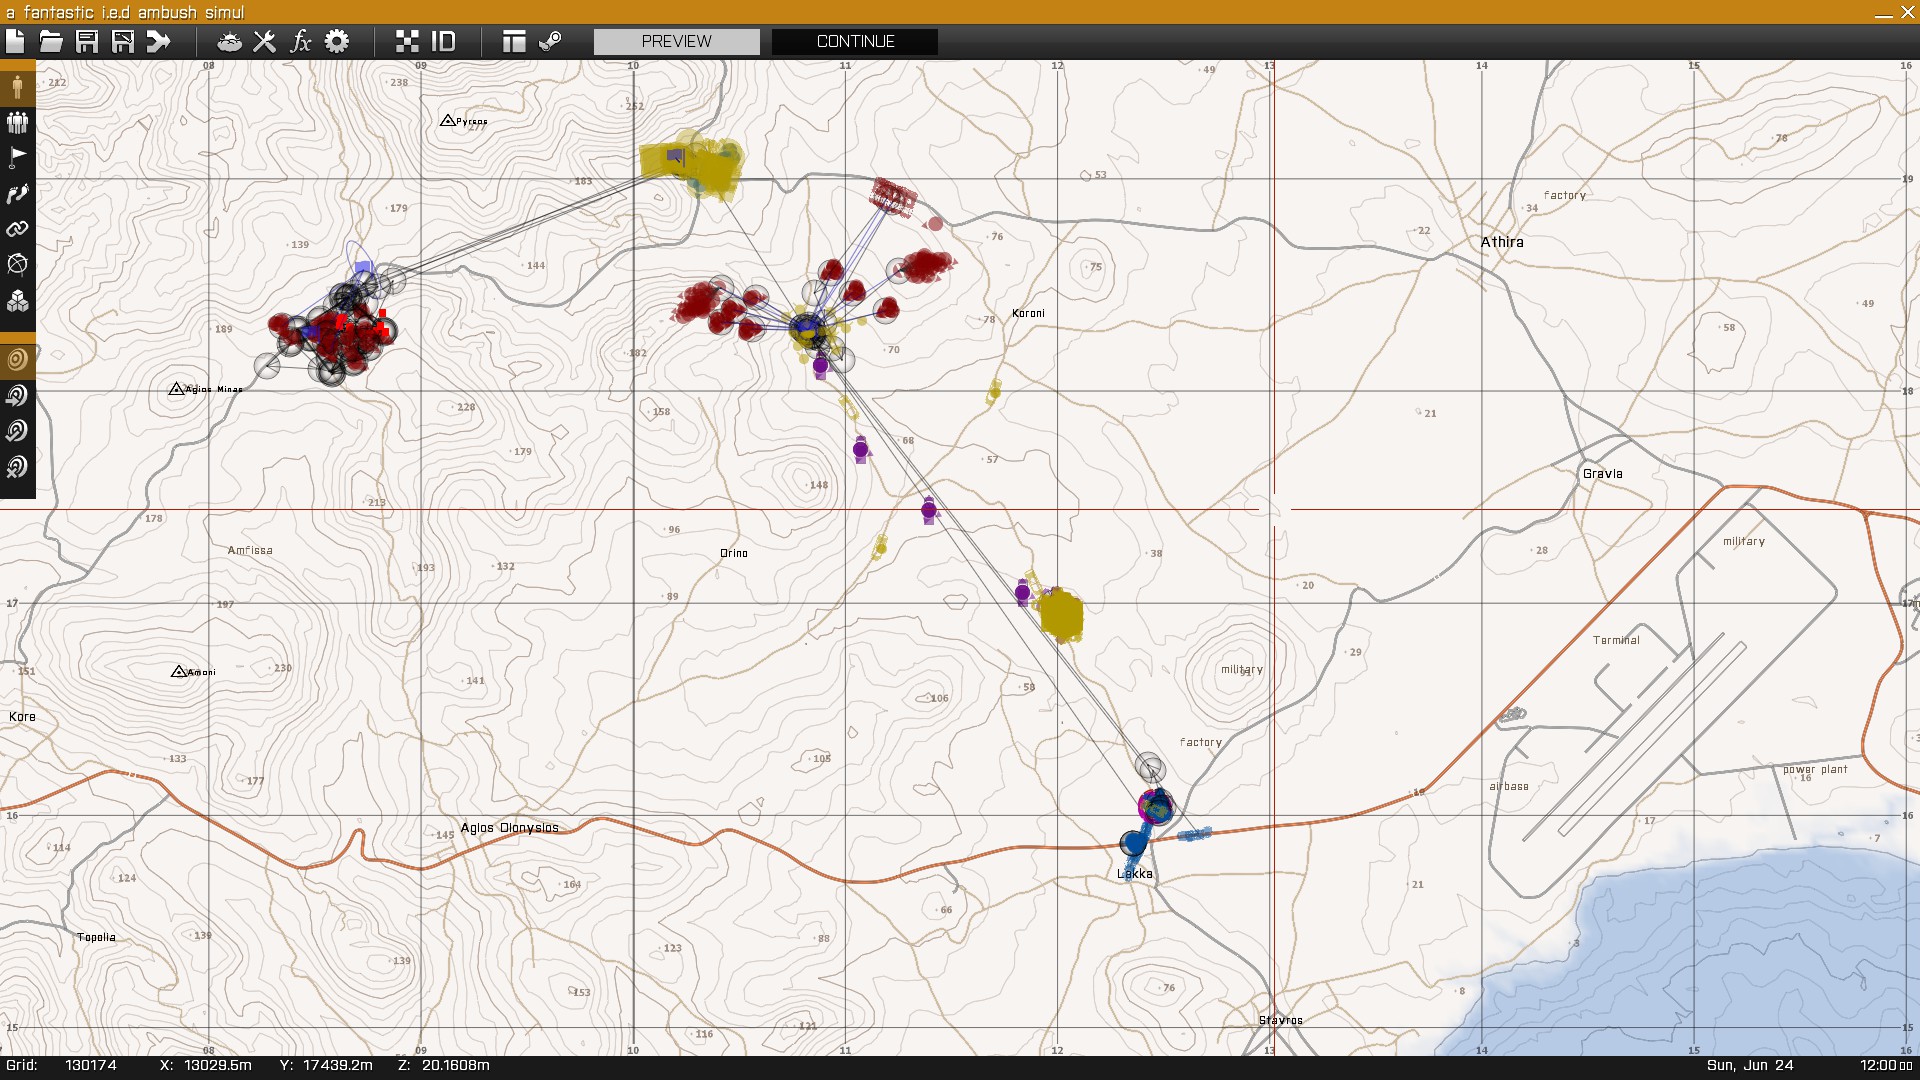The image size is (1920, 1080).
Task: Open the fx functions viewer icon
Action: tap(301, 41)
